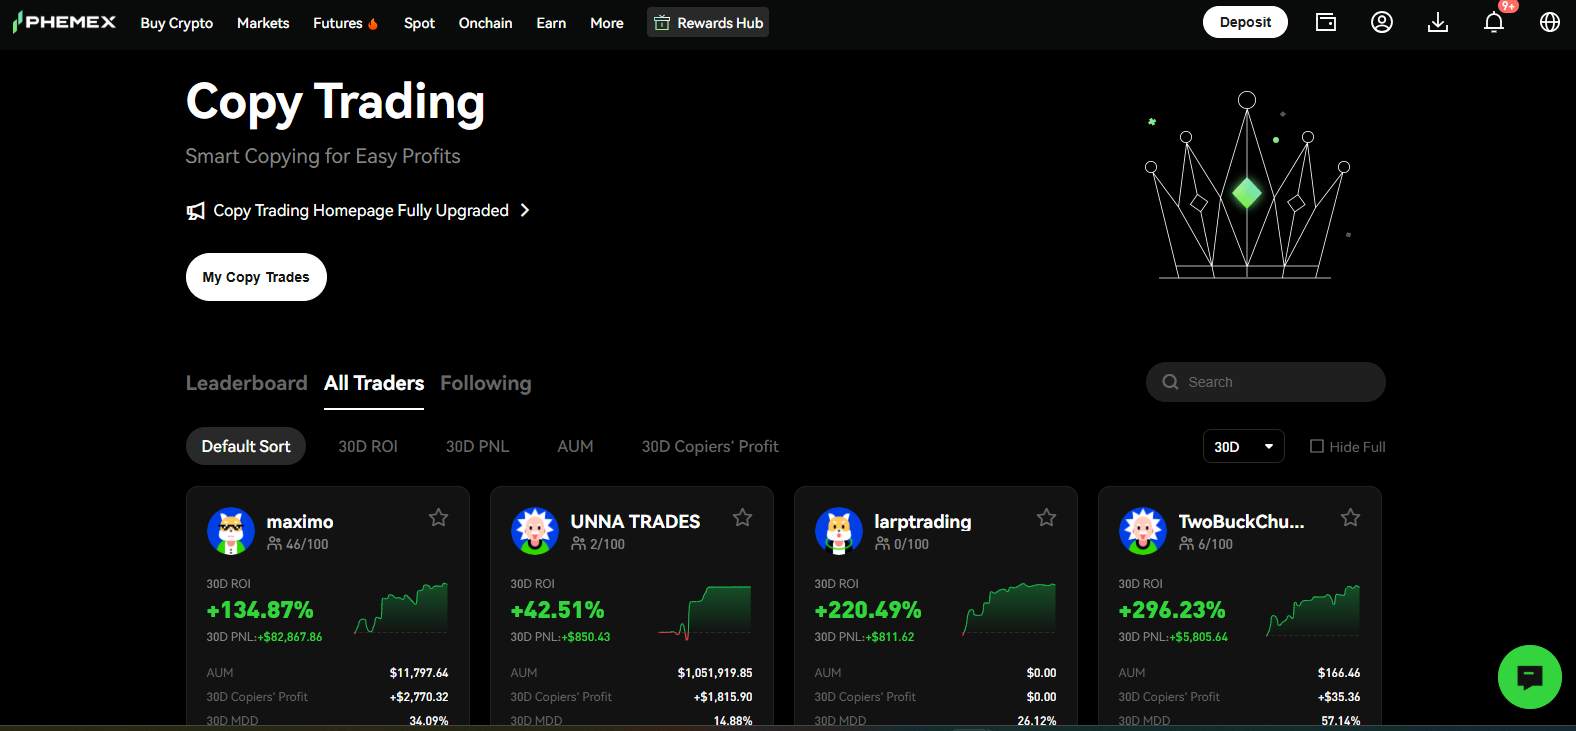Enable the Hide Full checkbox
Viewport: 1576px width, 731px height.
pos(1317,446)
